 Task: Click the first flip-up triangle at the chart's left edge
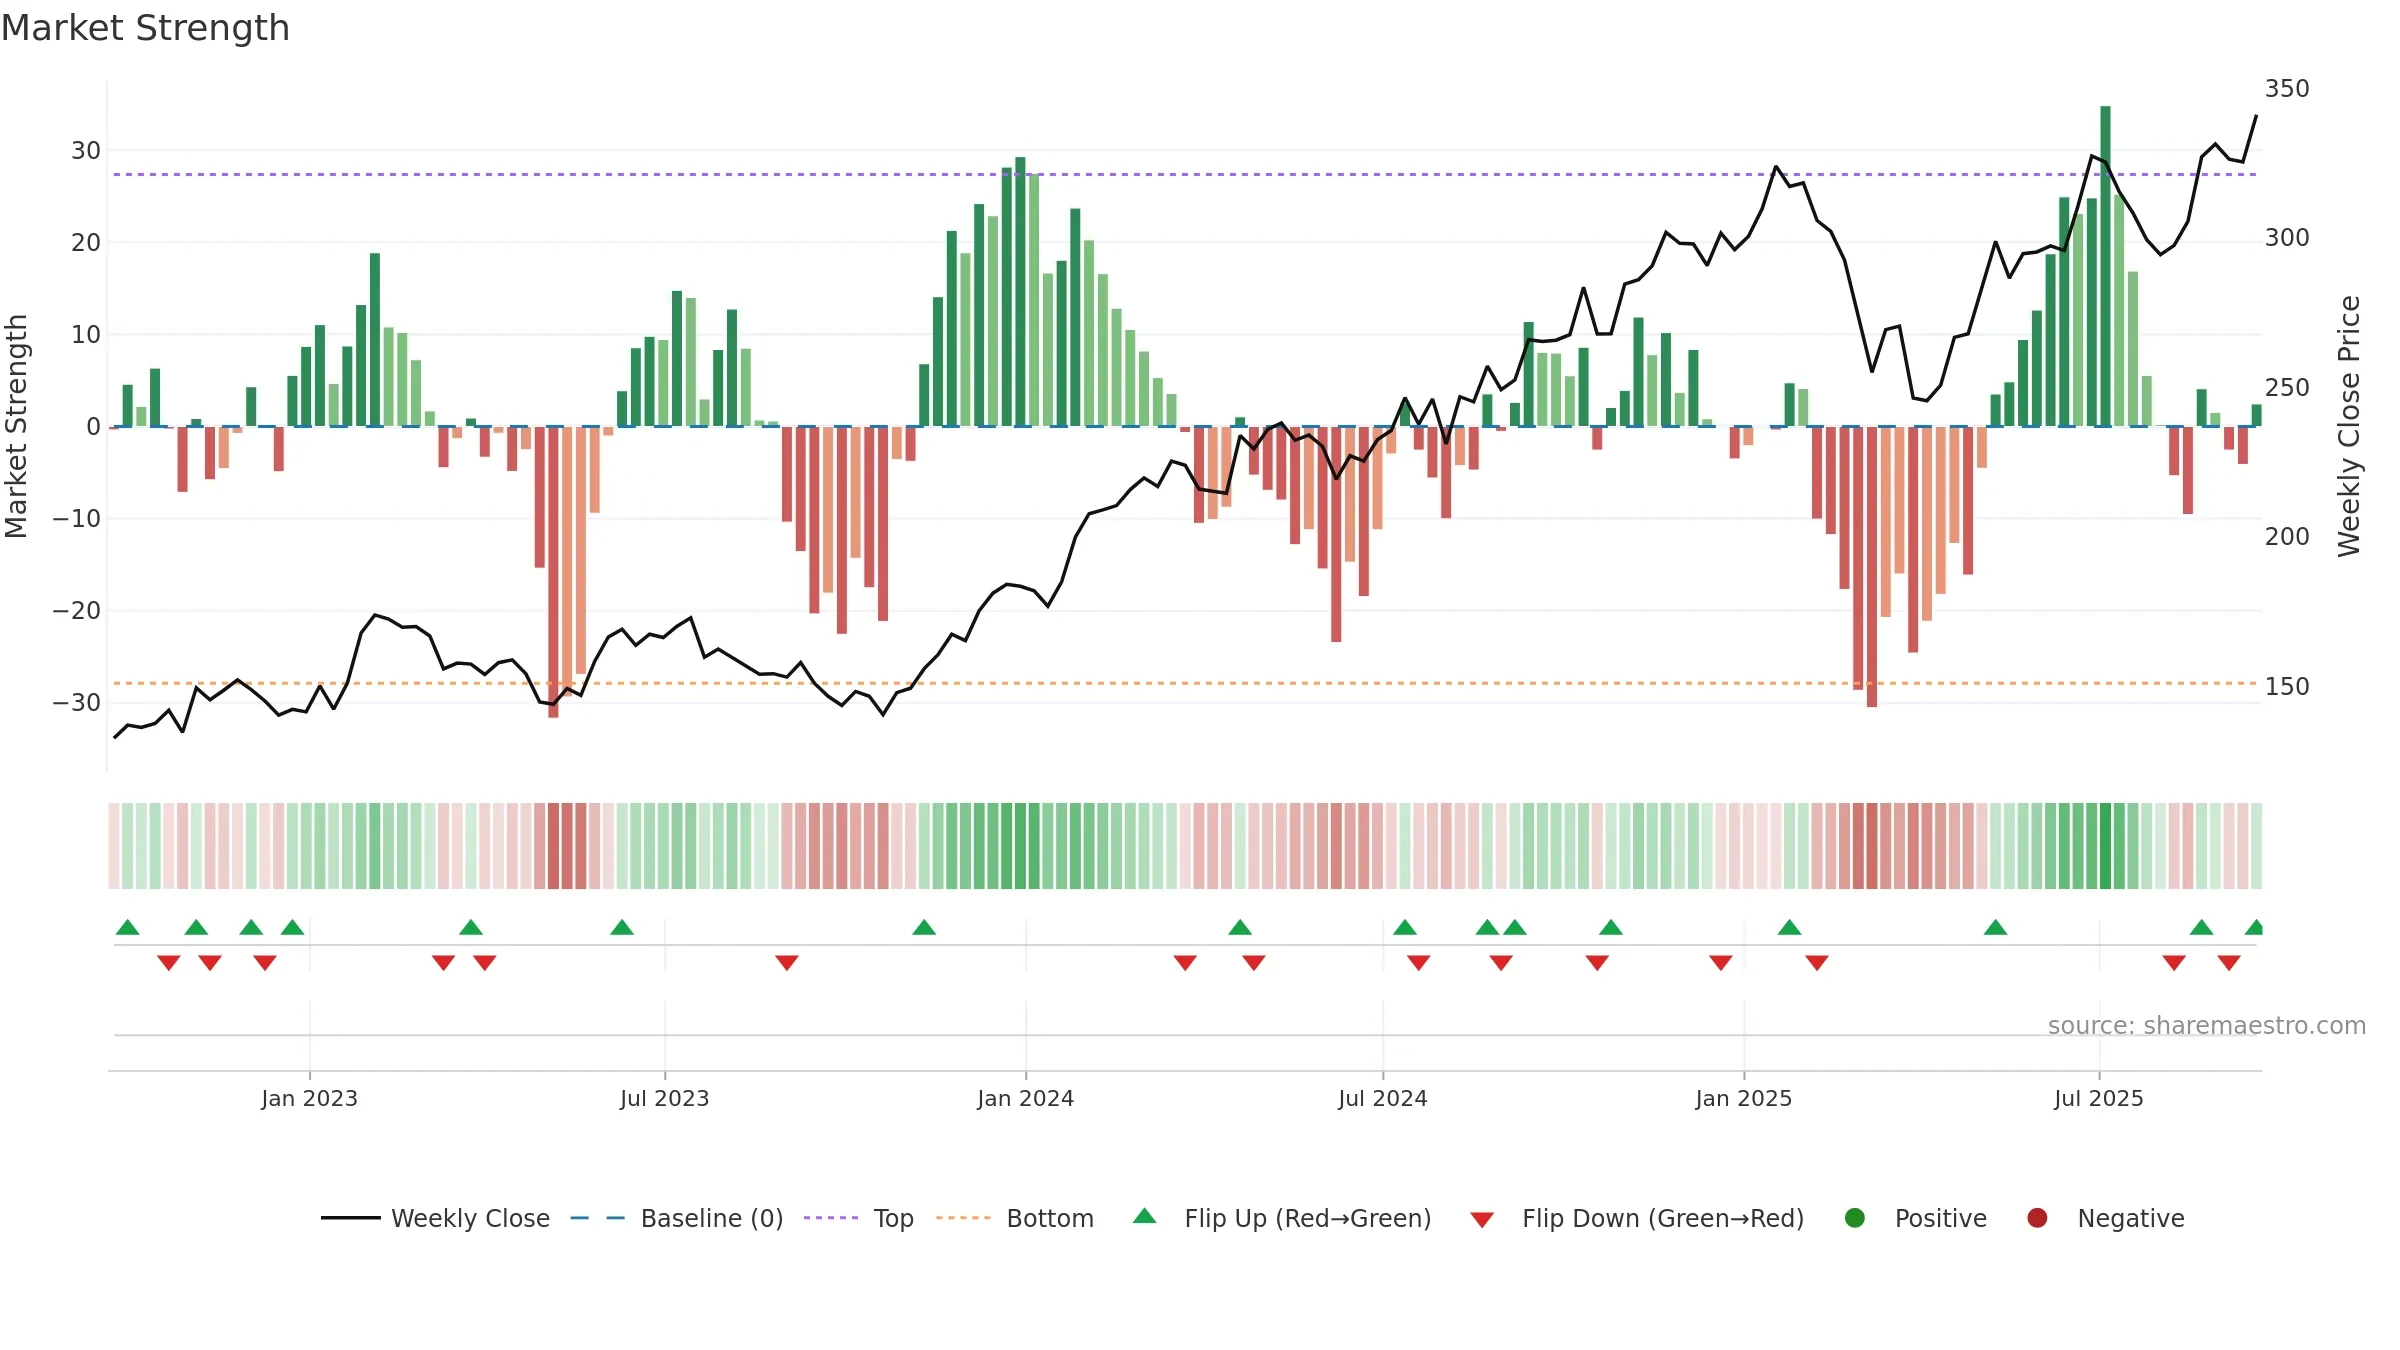[128, 928]
